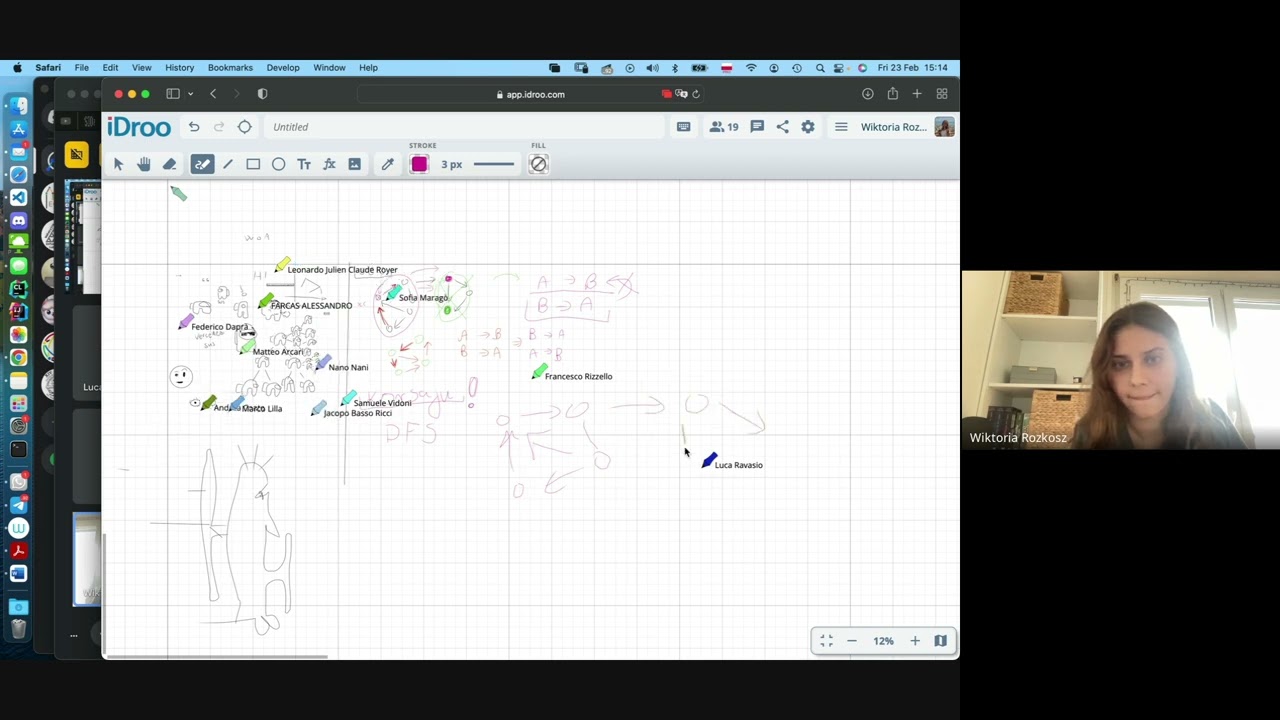Viewport: 1280px width, 720px height.
Task: Click the Untitled board name field
Action: pos(465,127)
